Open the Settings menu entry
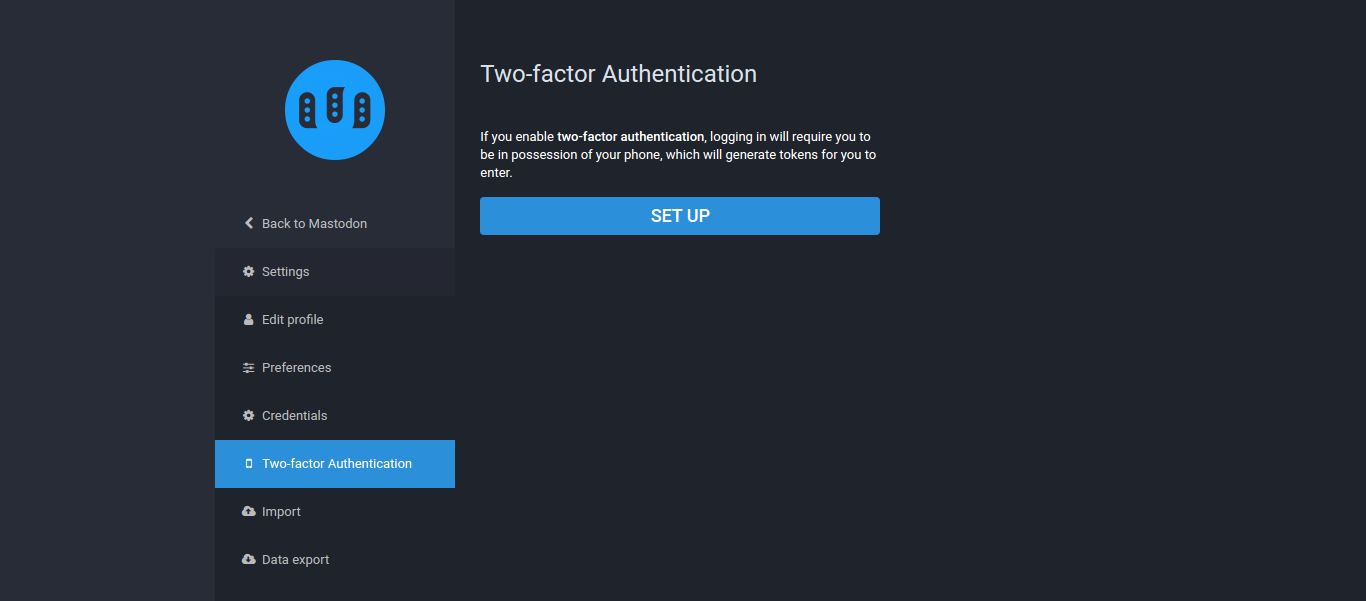Screen dimensions: 1366x601 click(335, 272)
